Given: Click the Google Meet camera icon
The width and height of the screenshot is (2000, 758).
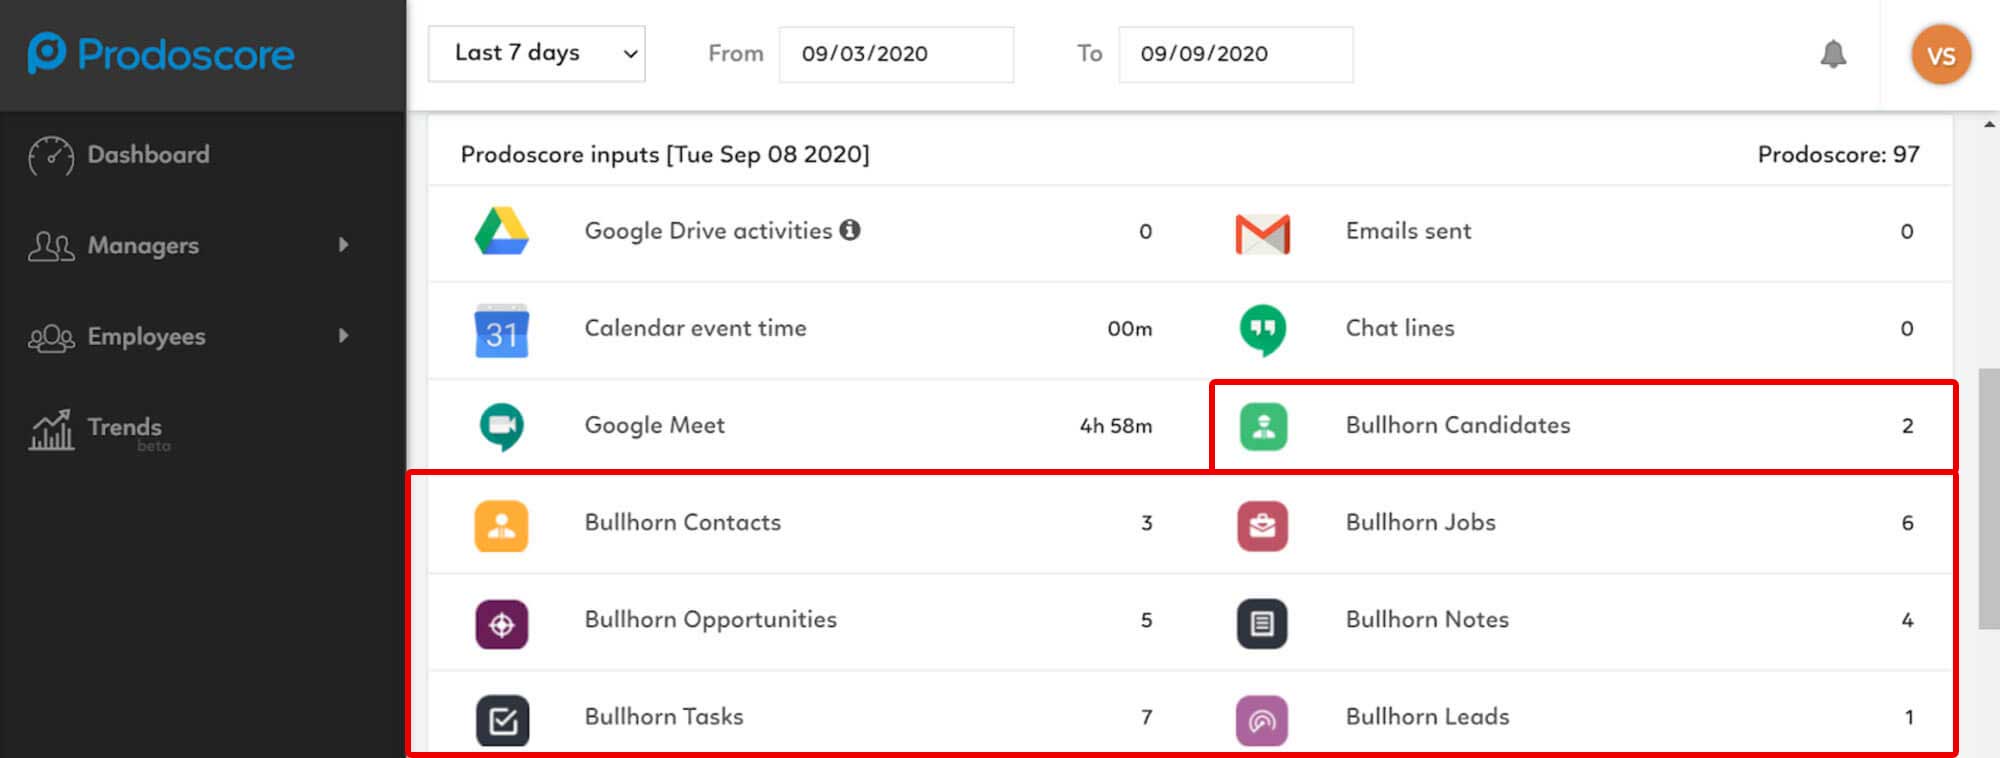Looking at the screenshot, I should click(x=501, y=427).
